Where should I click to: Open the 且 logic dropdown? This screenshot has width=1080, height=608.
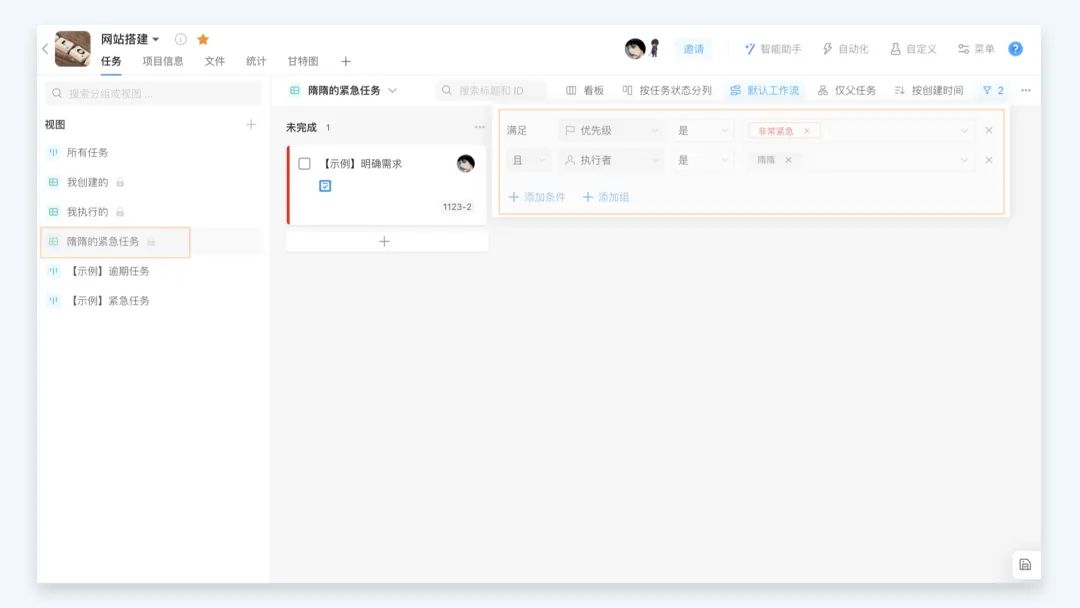[528, 160]
